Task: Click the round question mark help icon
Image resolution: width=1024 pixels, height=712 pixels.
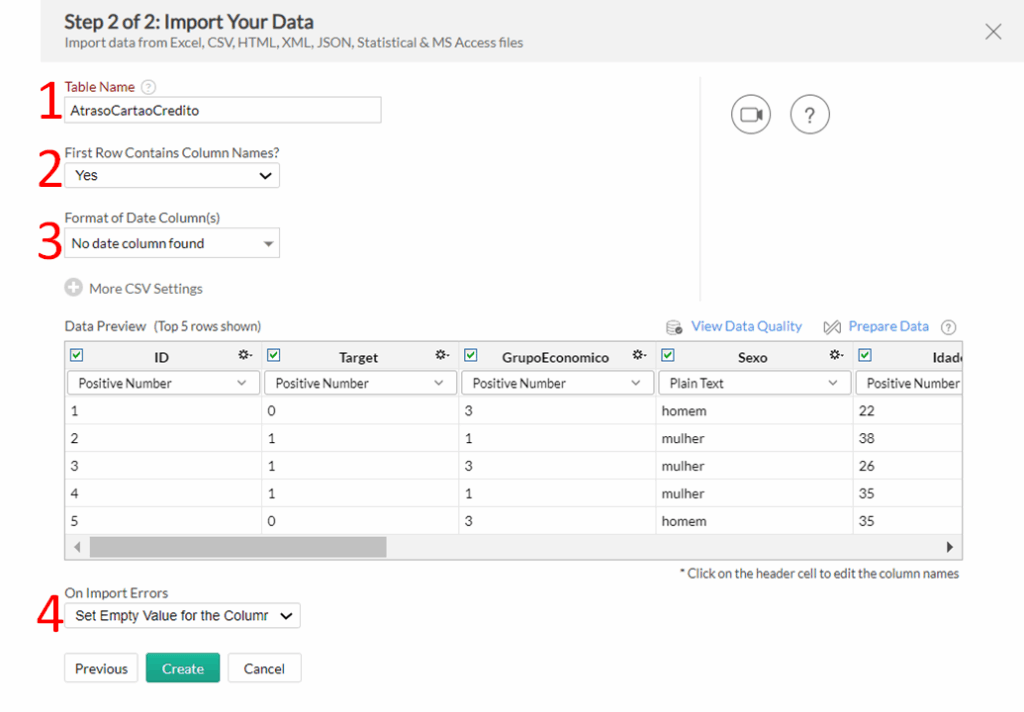Action: 809,115
